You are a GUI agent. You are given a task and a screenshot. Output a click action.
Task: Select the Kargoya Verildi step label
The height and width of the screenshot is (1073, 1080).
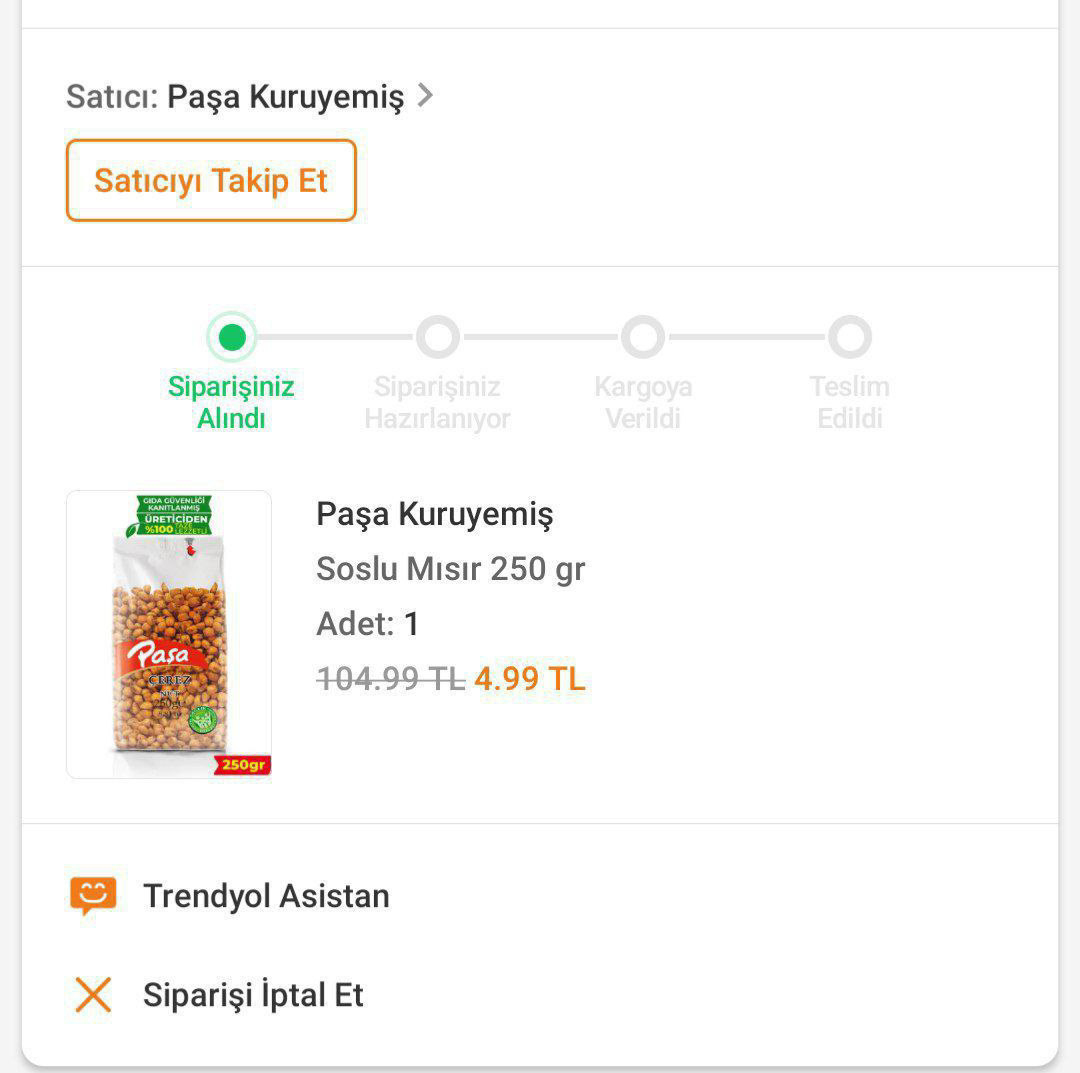click(x=643, y=402)
